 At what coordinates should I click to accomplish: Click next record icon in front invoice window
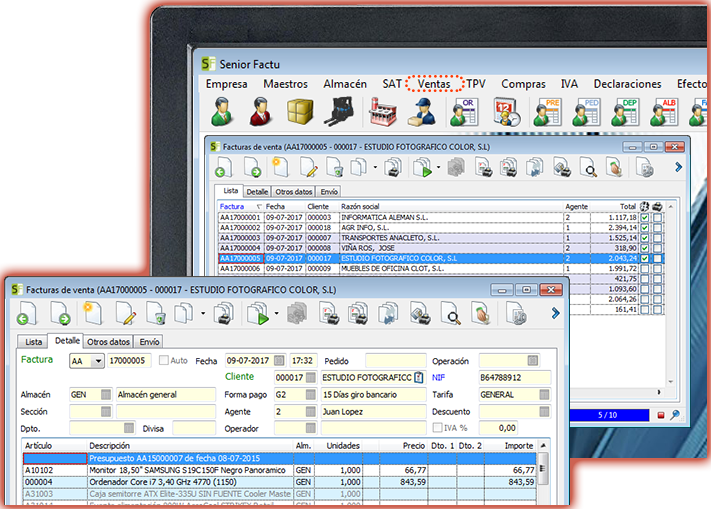[x=60, y=314]
